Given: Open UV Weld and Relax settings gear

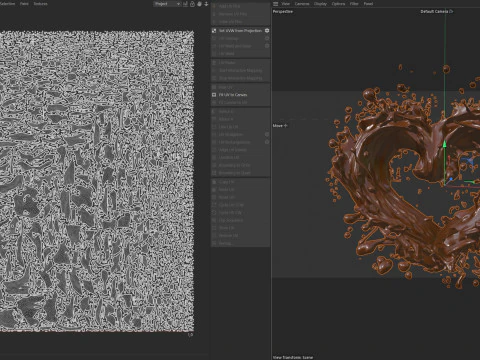Looking at the screenshot, I should (x=267, y=46).
